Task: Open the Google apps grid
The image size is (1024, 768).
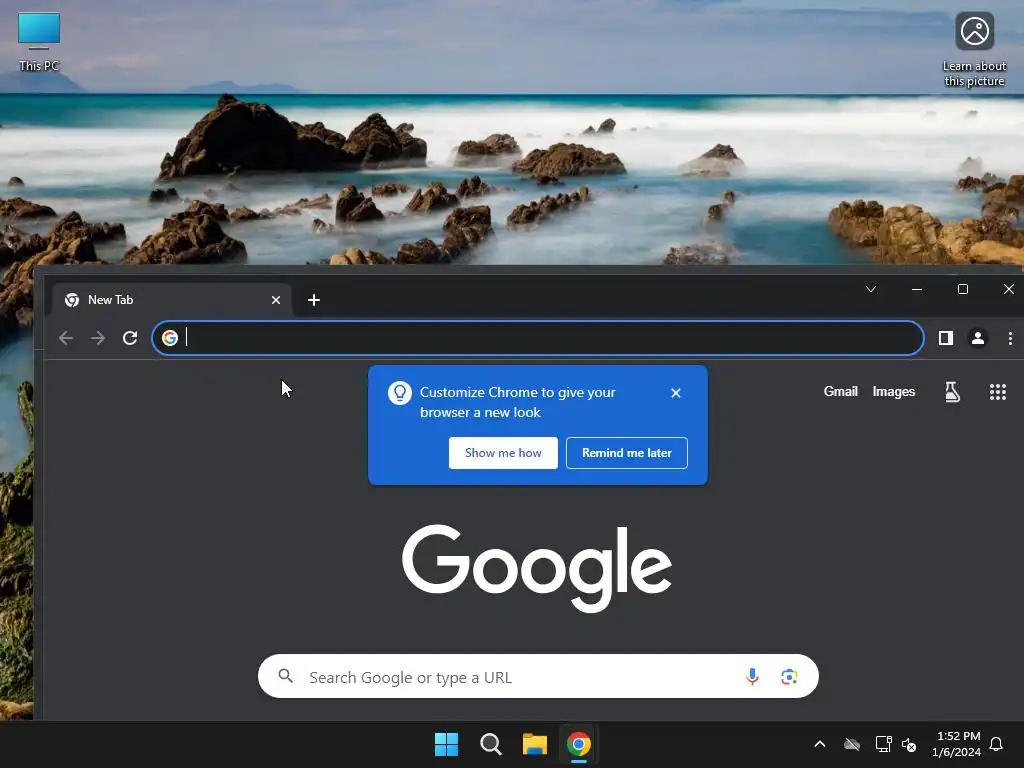Action: coord(997,392)
